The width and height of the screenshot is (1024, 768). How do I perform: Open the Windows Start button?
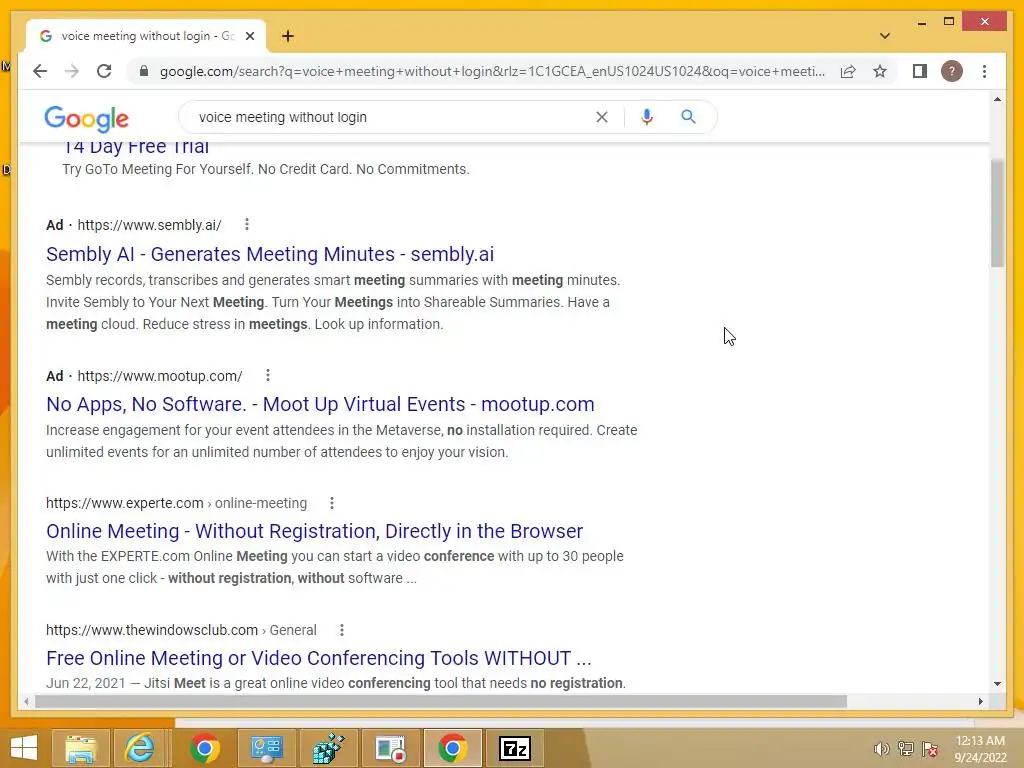click(24, 748)
